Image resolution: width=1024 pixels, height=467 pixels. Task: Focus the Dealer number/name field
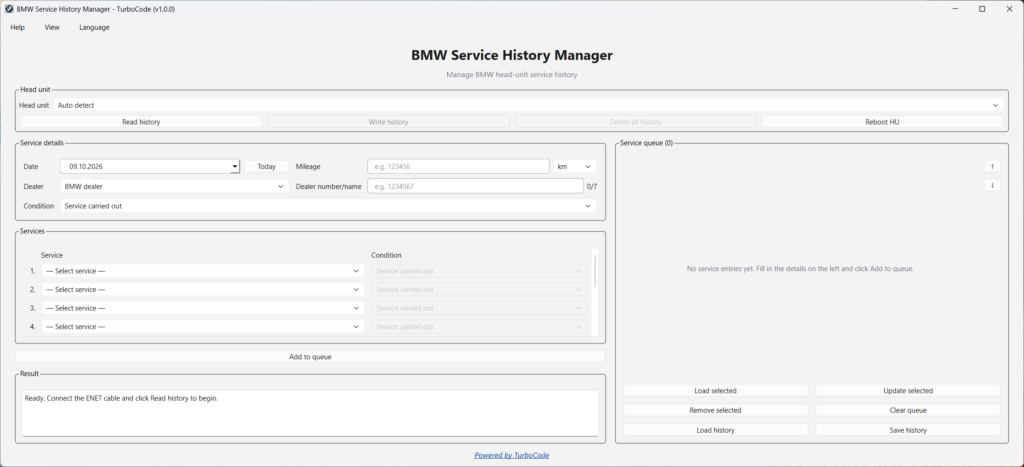point(475,186)
